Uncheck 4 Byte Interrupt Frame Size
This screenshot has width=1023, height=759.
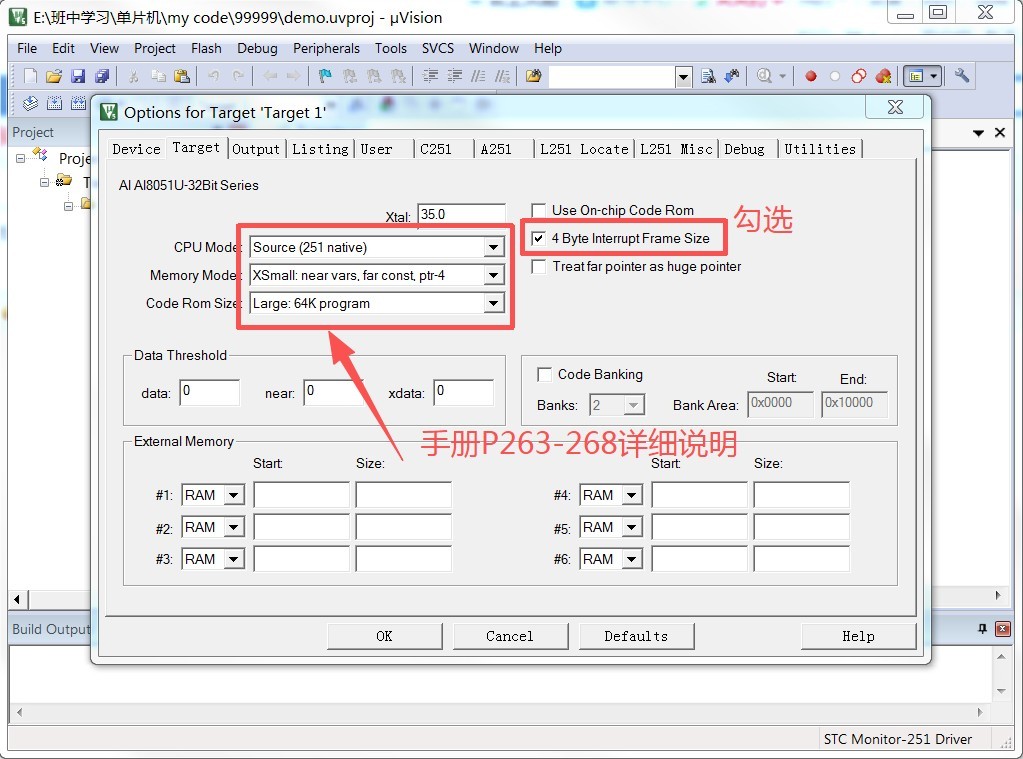pyautogui.click(x=539, y=238)
